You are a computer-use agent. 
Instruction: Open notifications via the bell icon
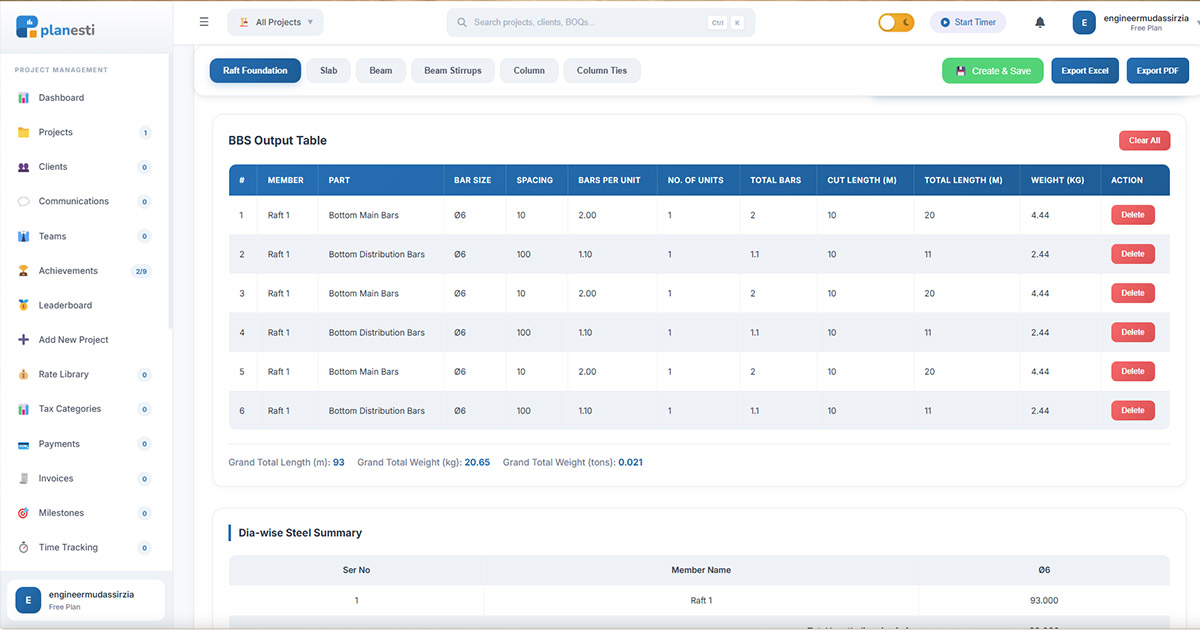(1040, 21)
